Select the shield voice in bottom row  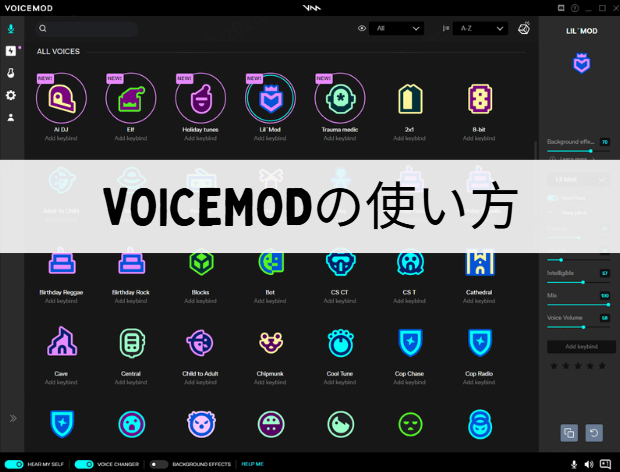tap(62, 424)
